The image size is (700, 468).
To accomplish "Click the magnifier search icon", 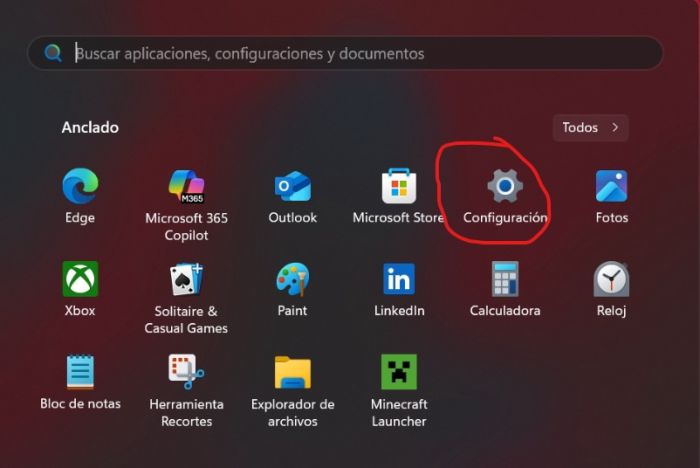I will click(x=53, y=54).
